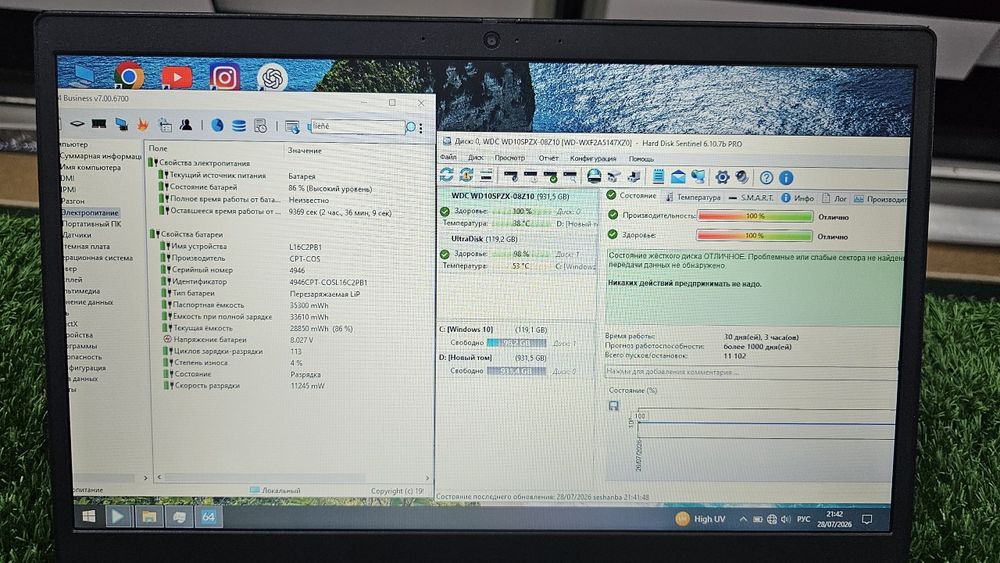
Task: Select the Портативный ПК item in AIDA64 tree
Action: (92, 224)
